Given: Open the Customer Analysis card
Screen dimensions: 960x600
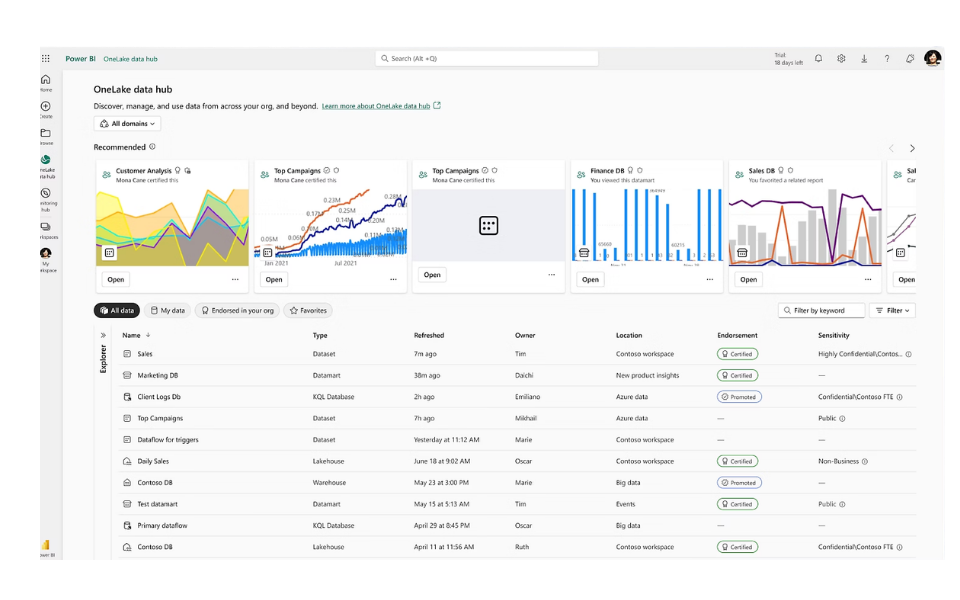Looking at the screenshot, I should tap(116, 279).
